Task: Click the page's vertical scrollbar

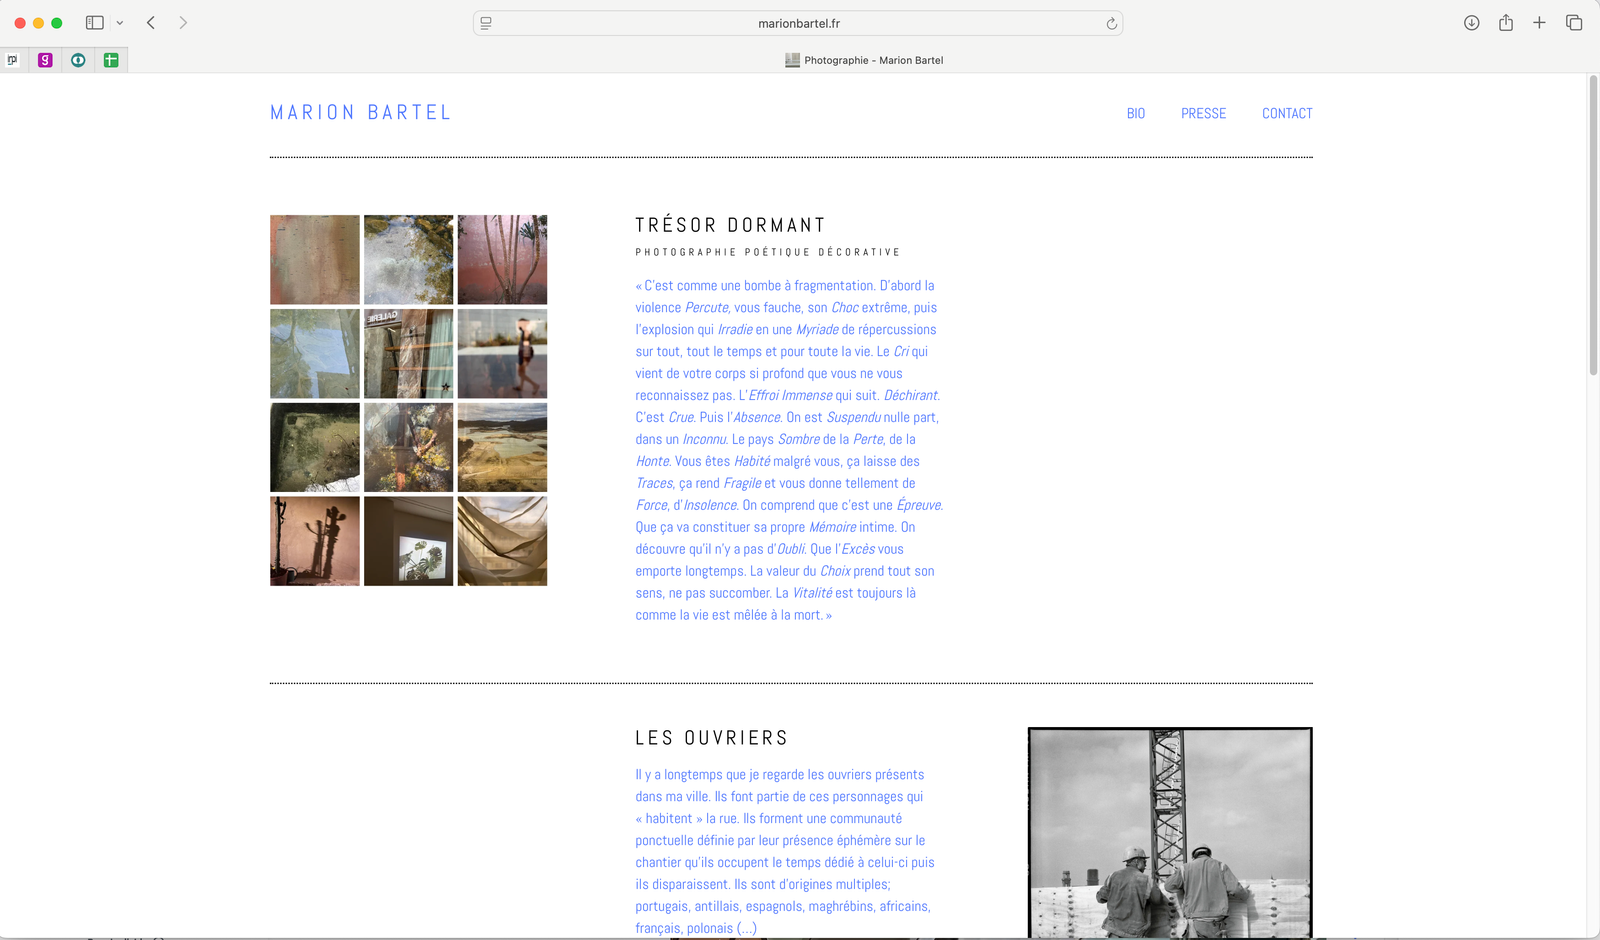Action: coord(1593,225)
